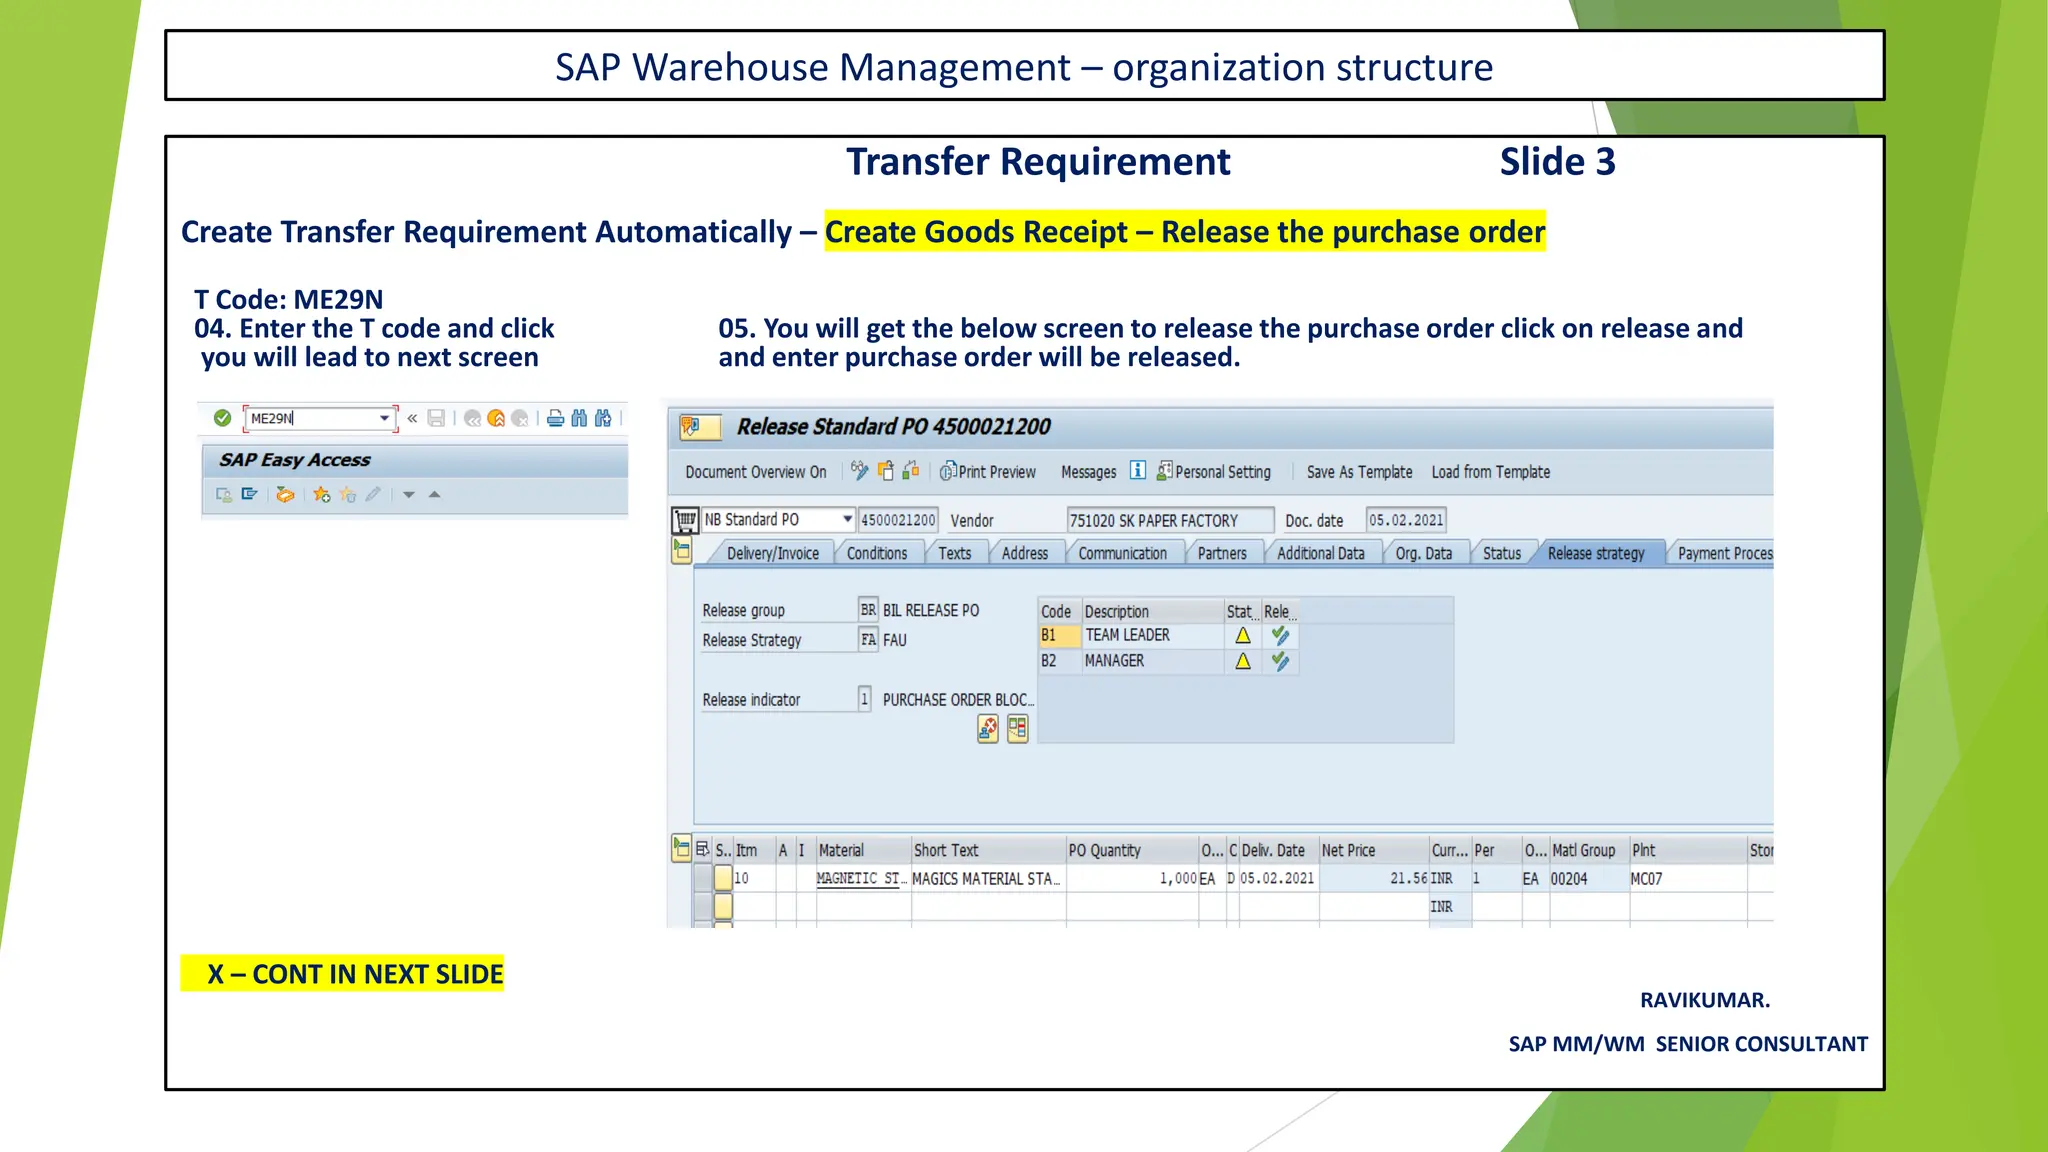Viewport: 2048px width, 1152px height.
Task: Switch to the Payment Process tab
Action: point(1723,554)
